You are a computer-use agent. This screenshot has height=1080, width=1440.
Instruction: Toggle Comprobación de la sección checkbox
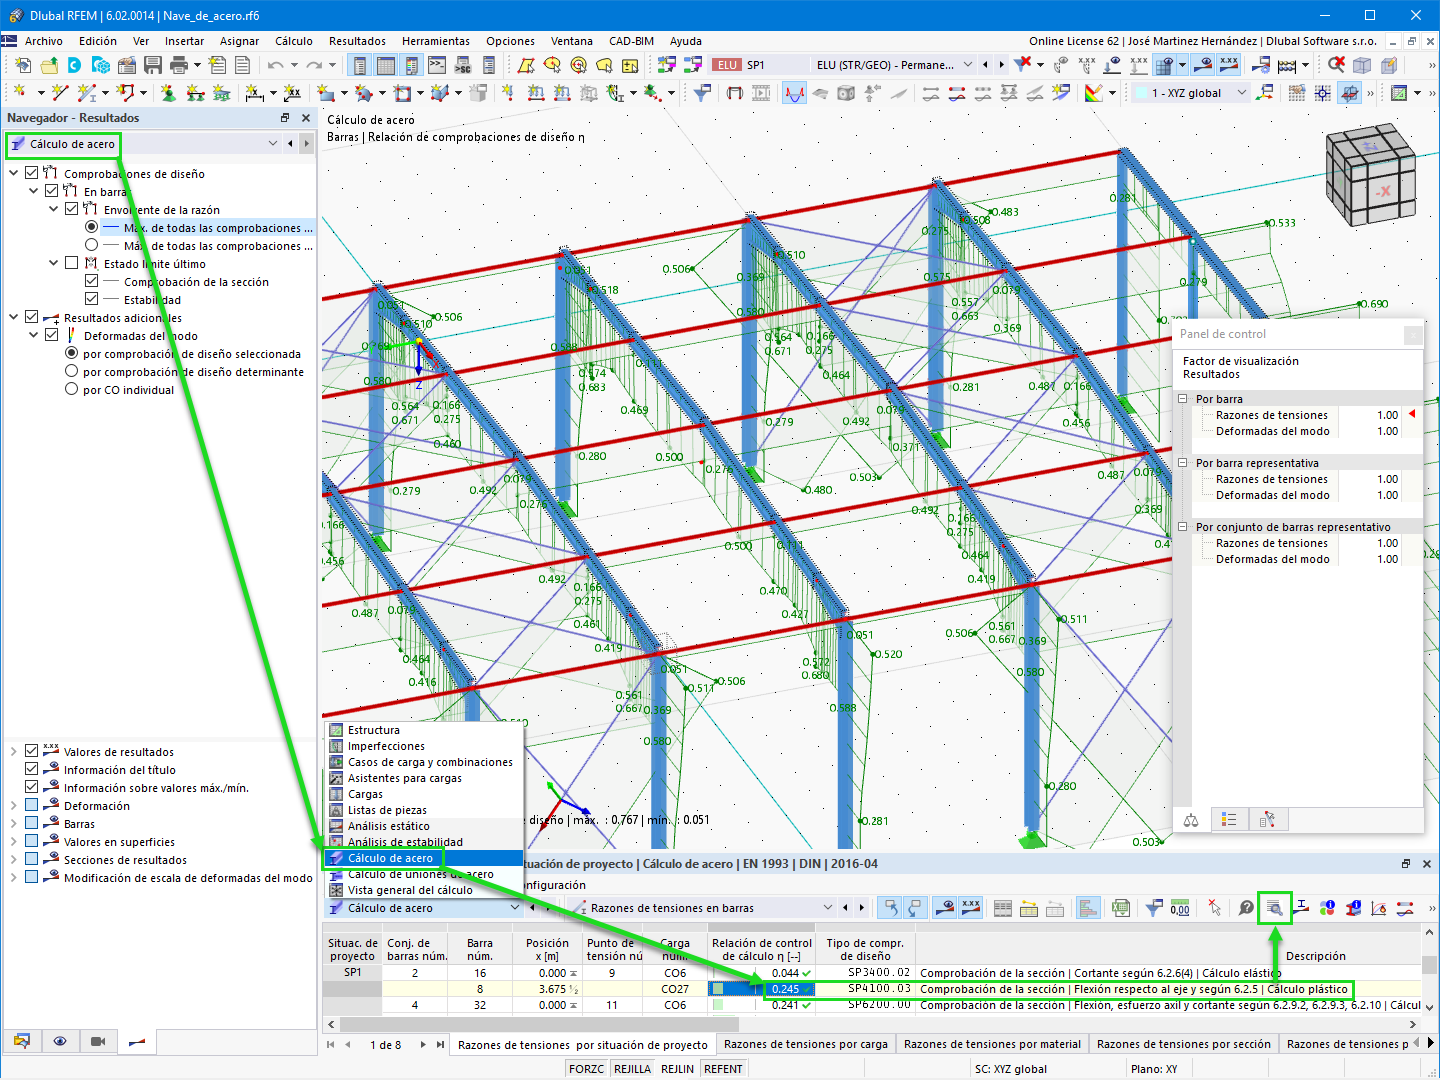click(x=91, y=281)
